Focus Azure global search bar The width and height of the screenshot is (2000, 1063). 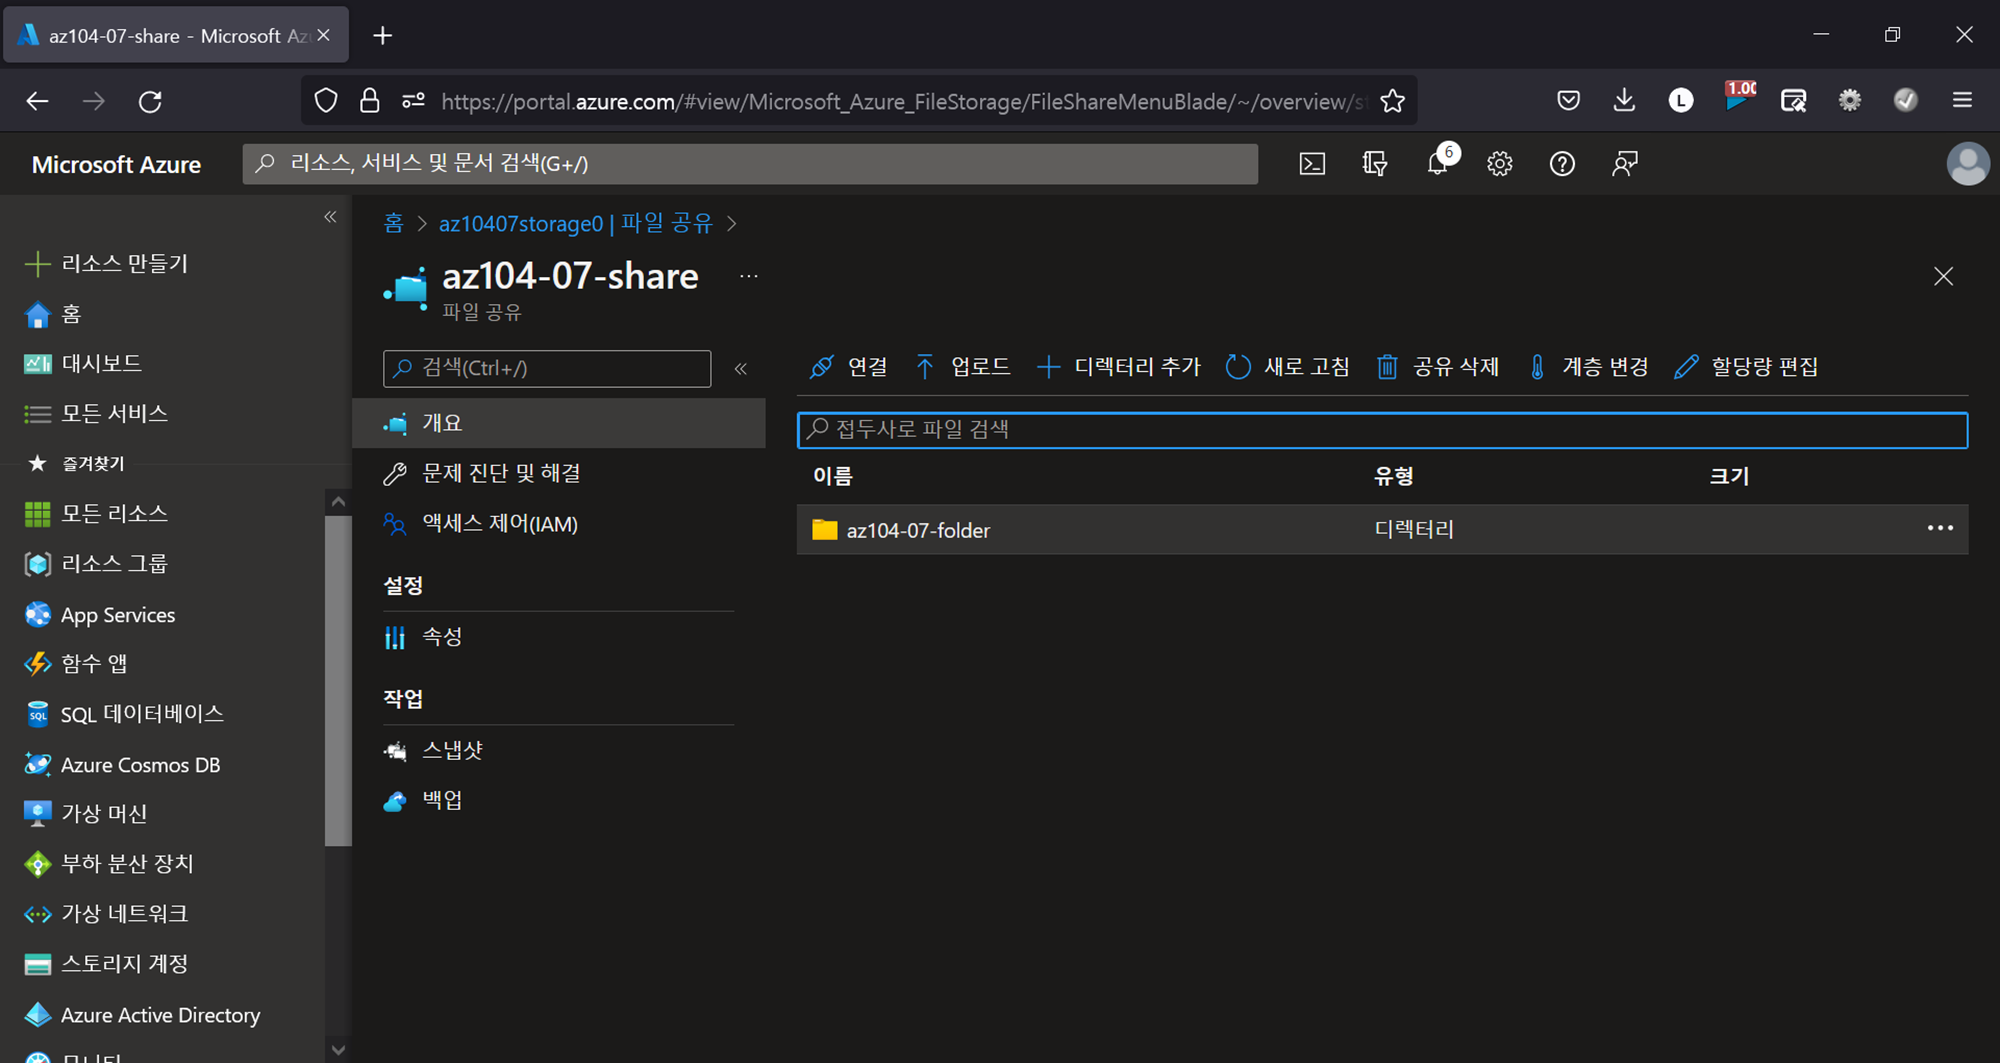[750, 164]
